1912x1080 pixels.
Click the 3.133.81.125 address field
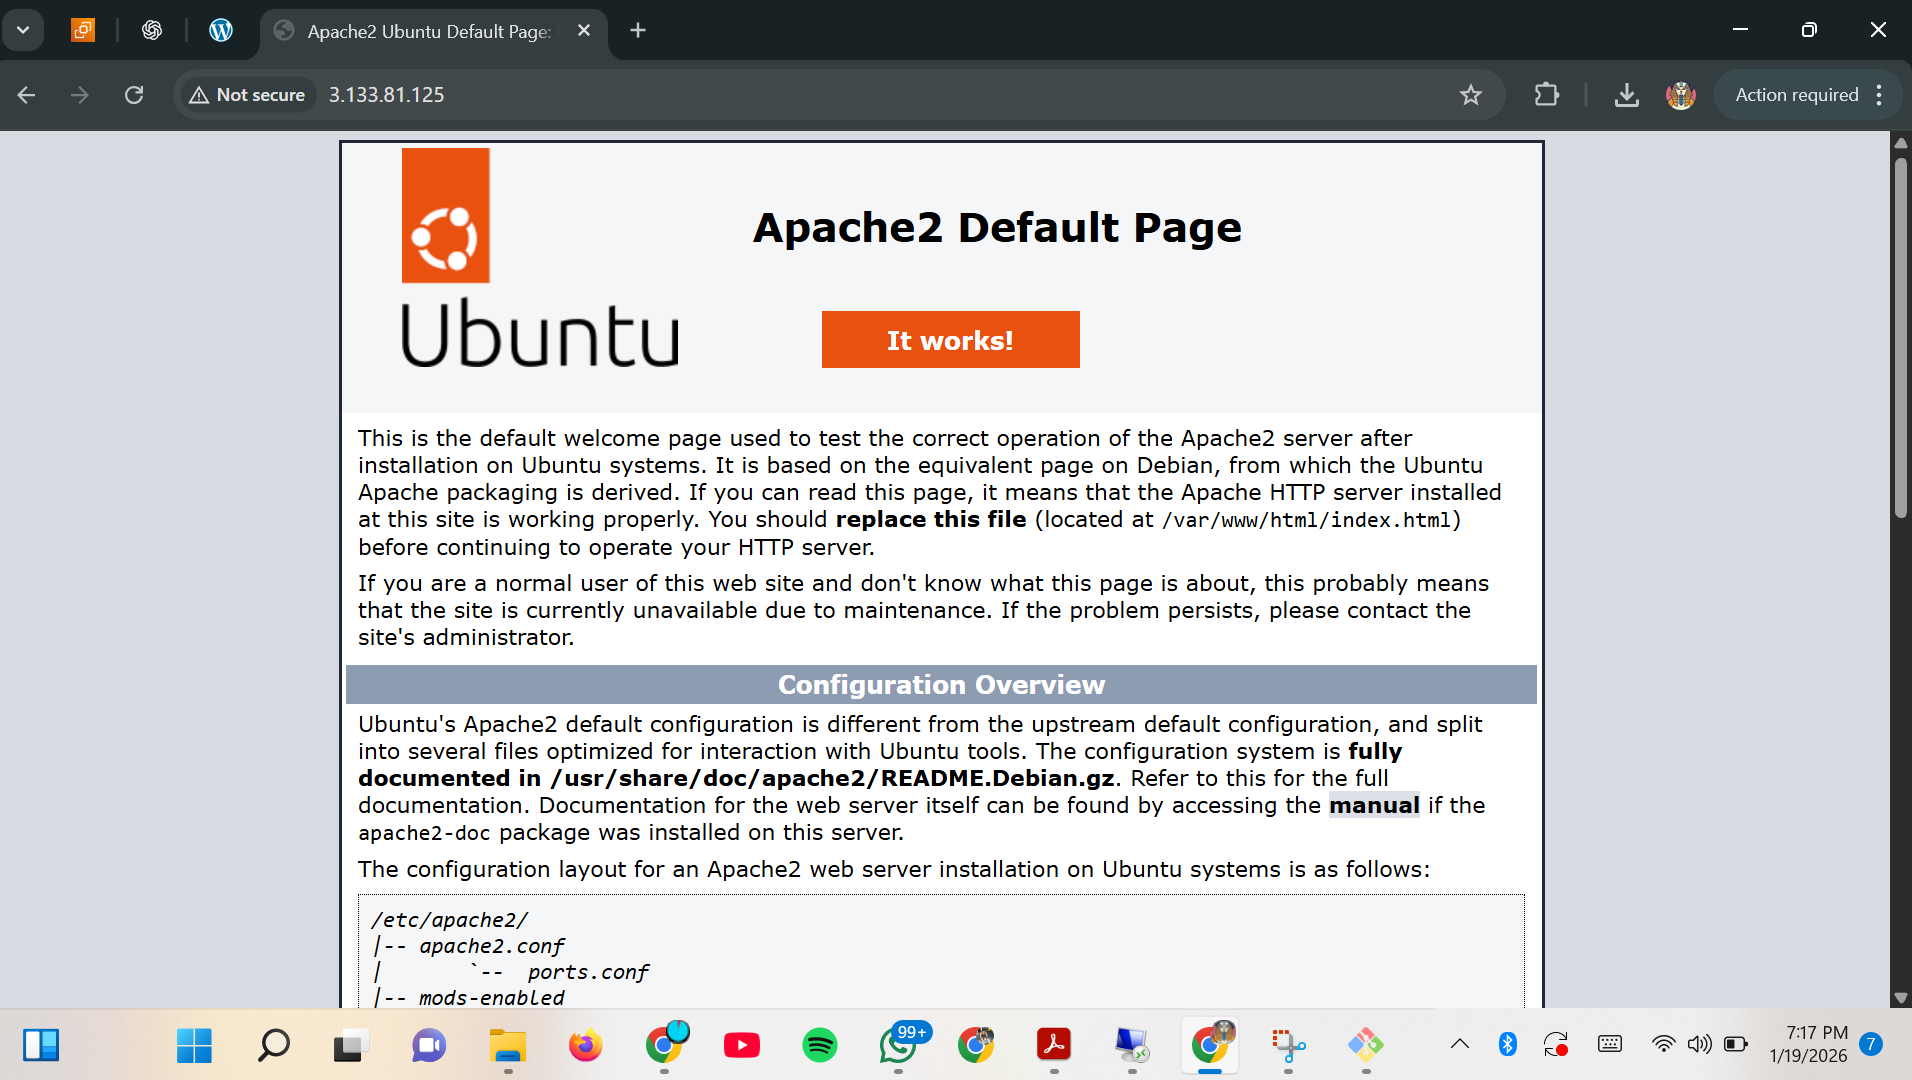pos(386,95)
